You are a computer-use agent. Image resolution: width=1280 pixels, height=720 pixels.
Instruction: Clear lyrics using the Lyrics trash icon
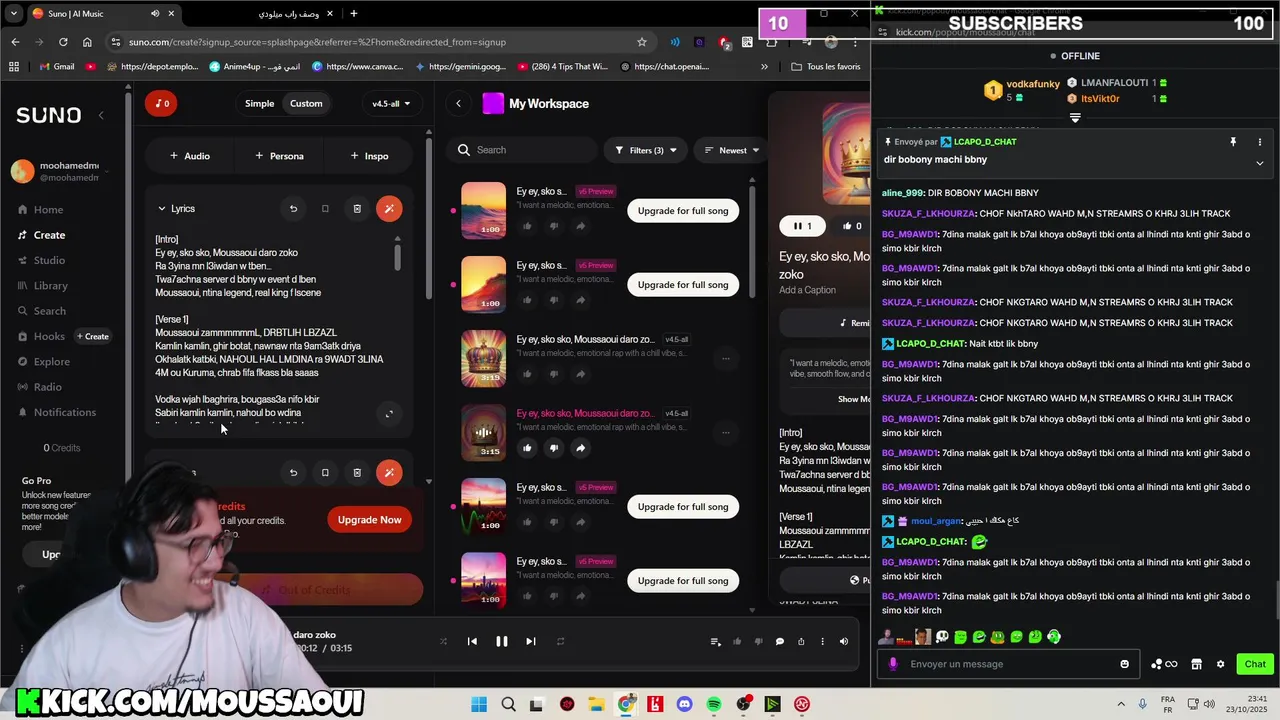pos(357,209)
